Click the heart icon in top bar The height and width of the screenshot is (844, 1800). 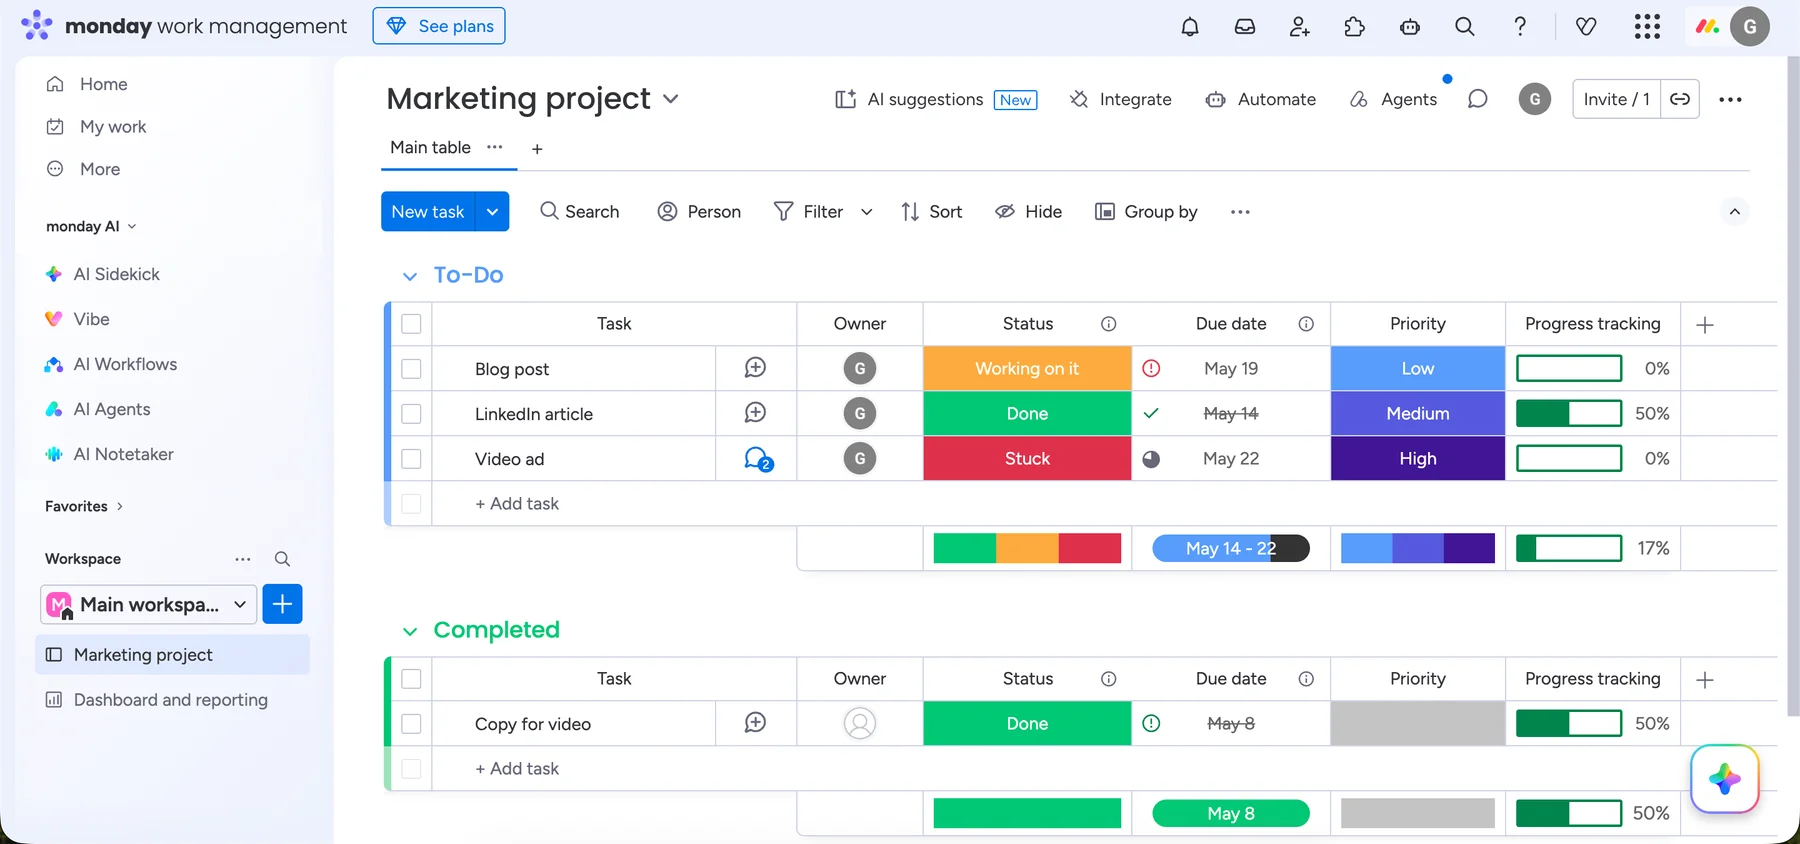(1586, 27)
